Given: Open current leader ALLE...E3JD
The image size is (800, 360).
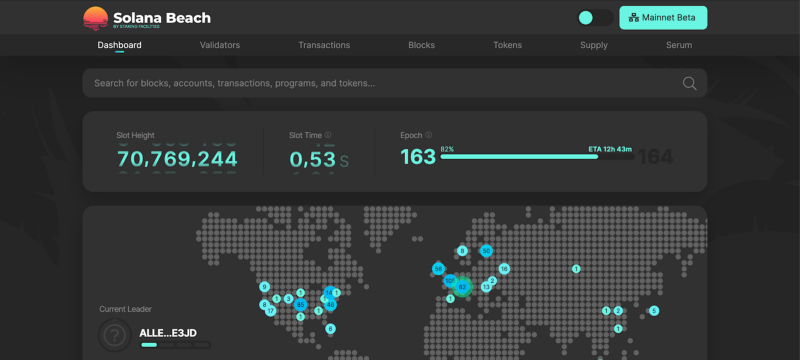Looking at the screenshot, I should click(x=168, y=333).
